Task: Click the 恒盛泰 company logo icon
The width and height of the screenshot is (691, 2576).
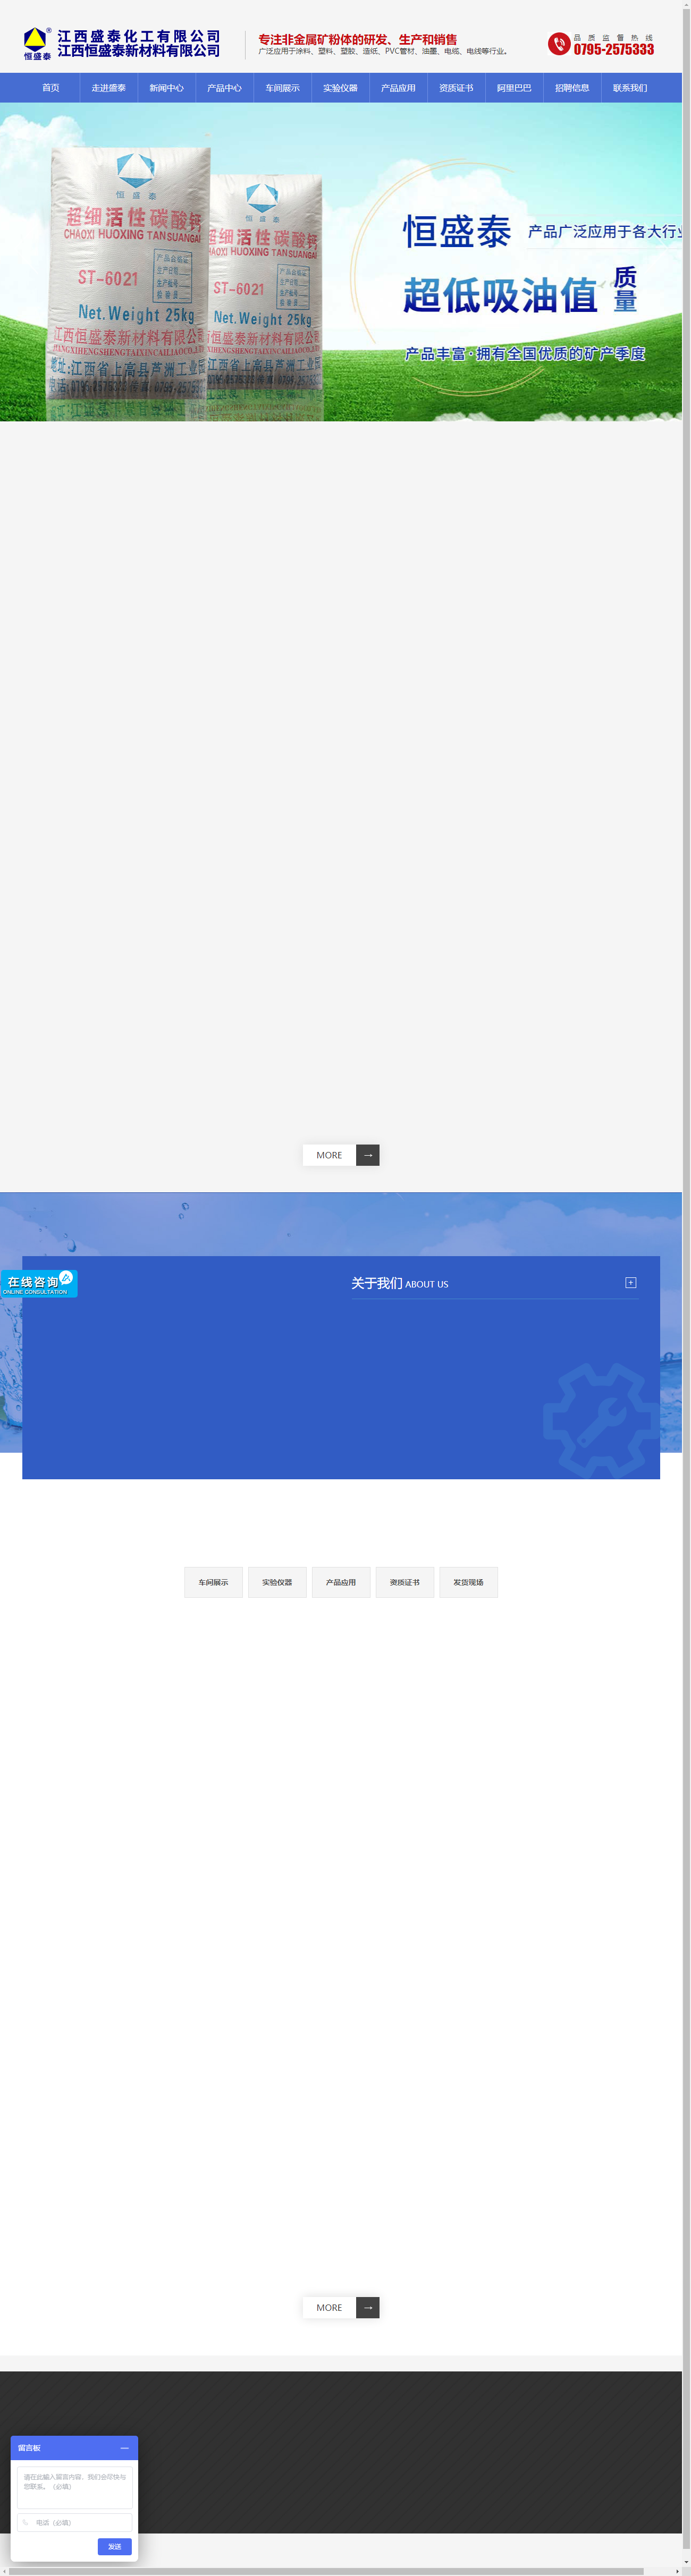Action: click(37, 43)
